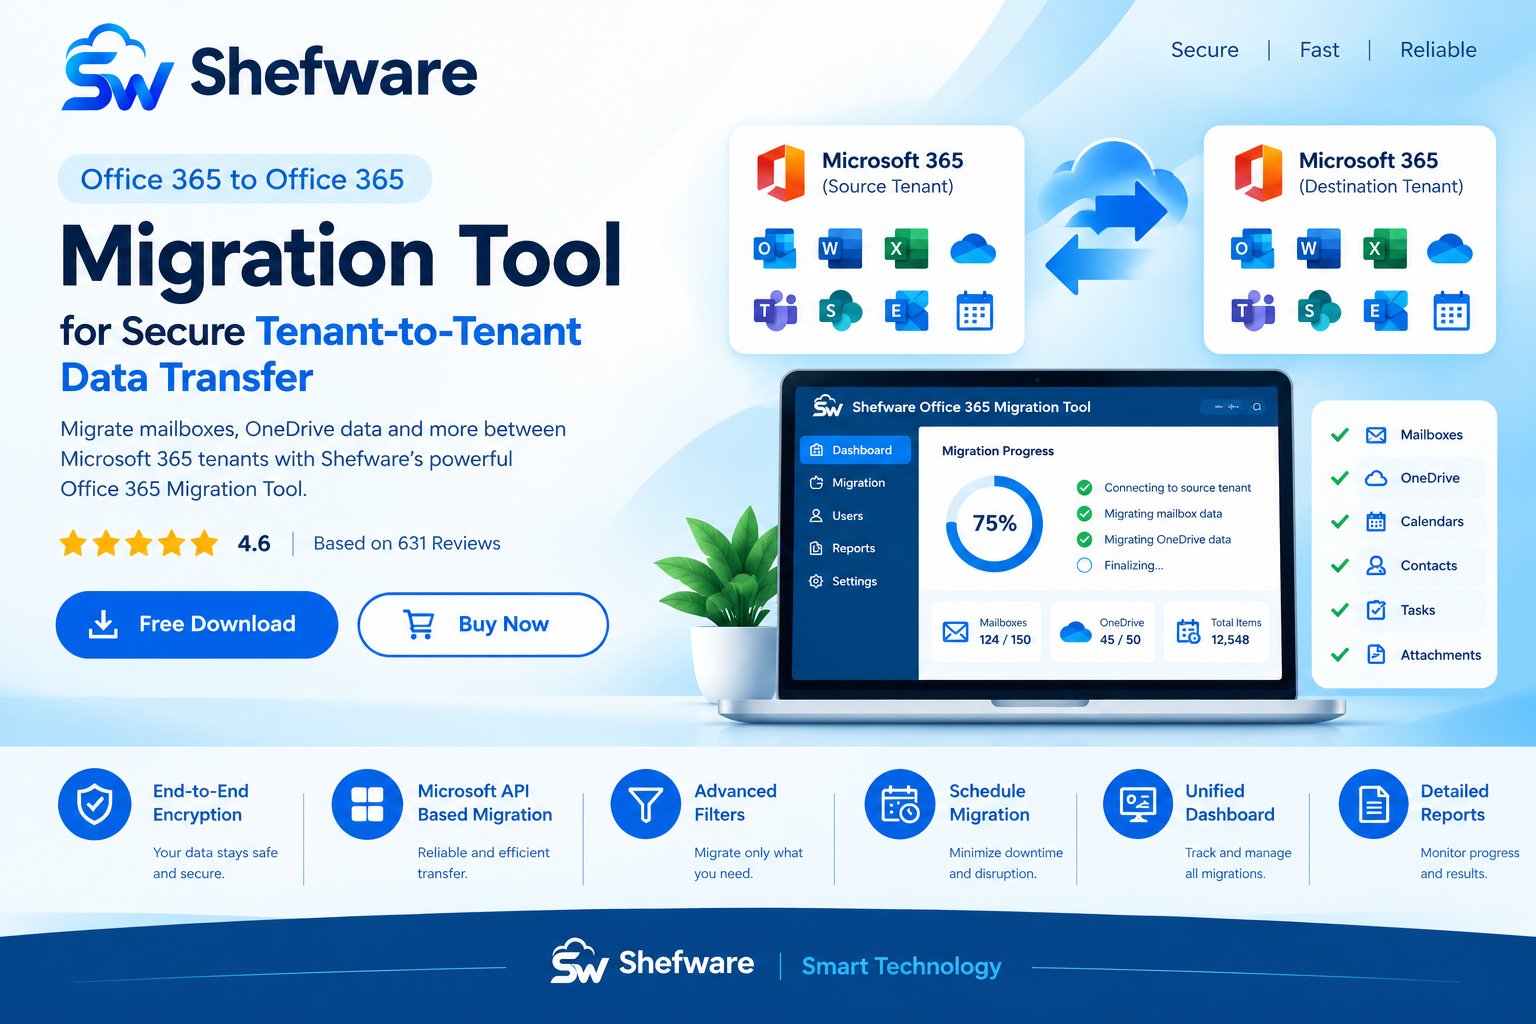Click the Based on 631 Reviews text
This screenshot has height=1024, width=1536.
(x=407, y=543)
